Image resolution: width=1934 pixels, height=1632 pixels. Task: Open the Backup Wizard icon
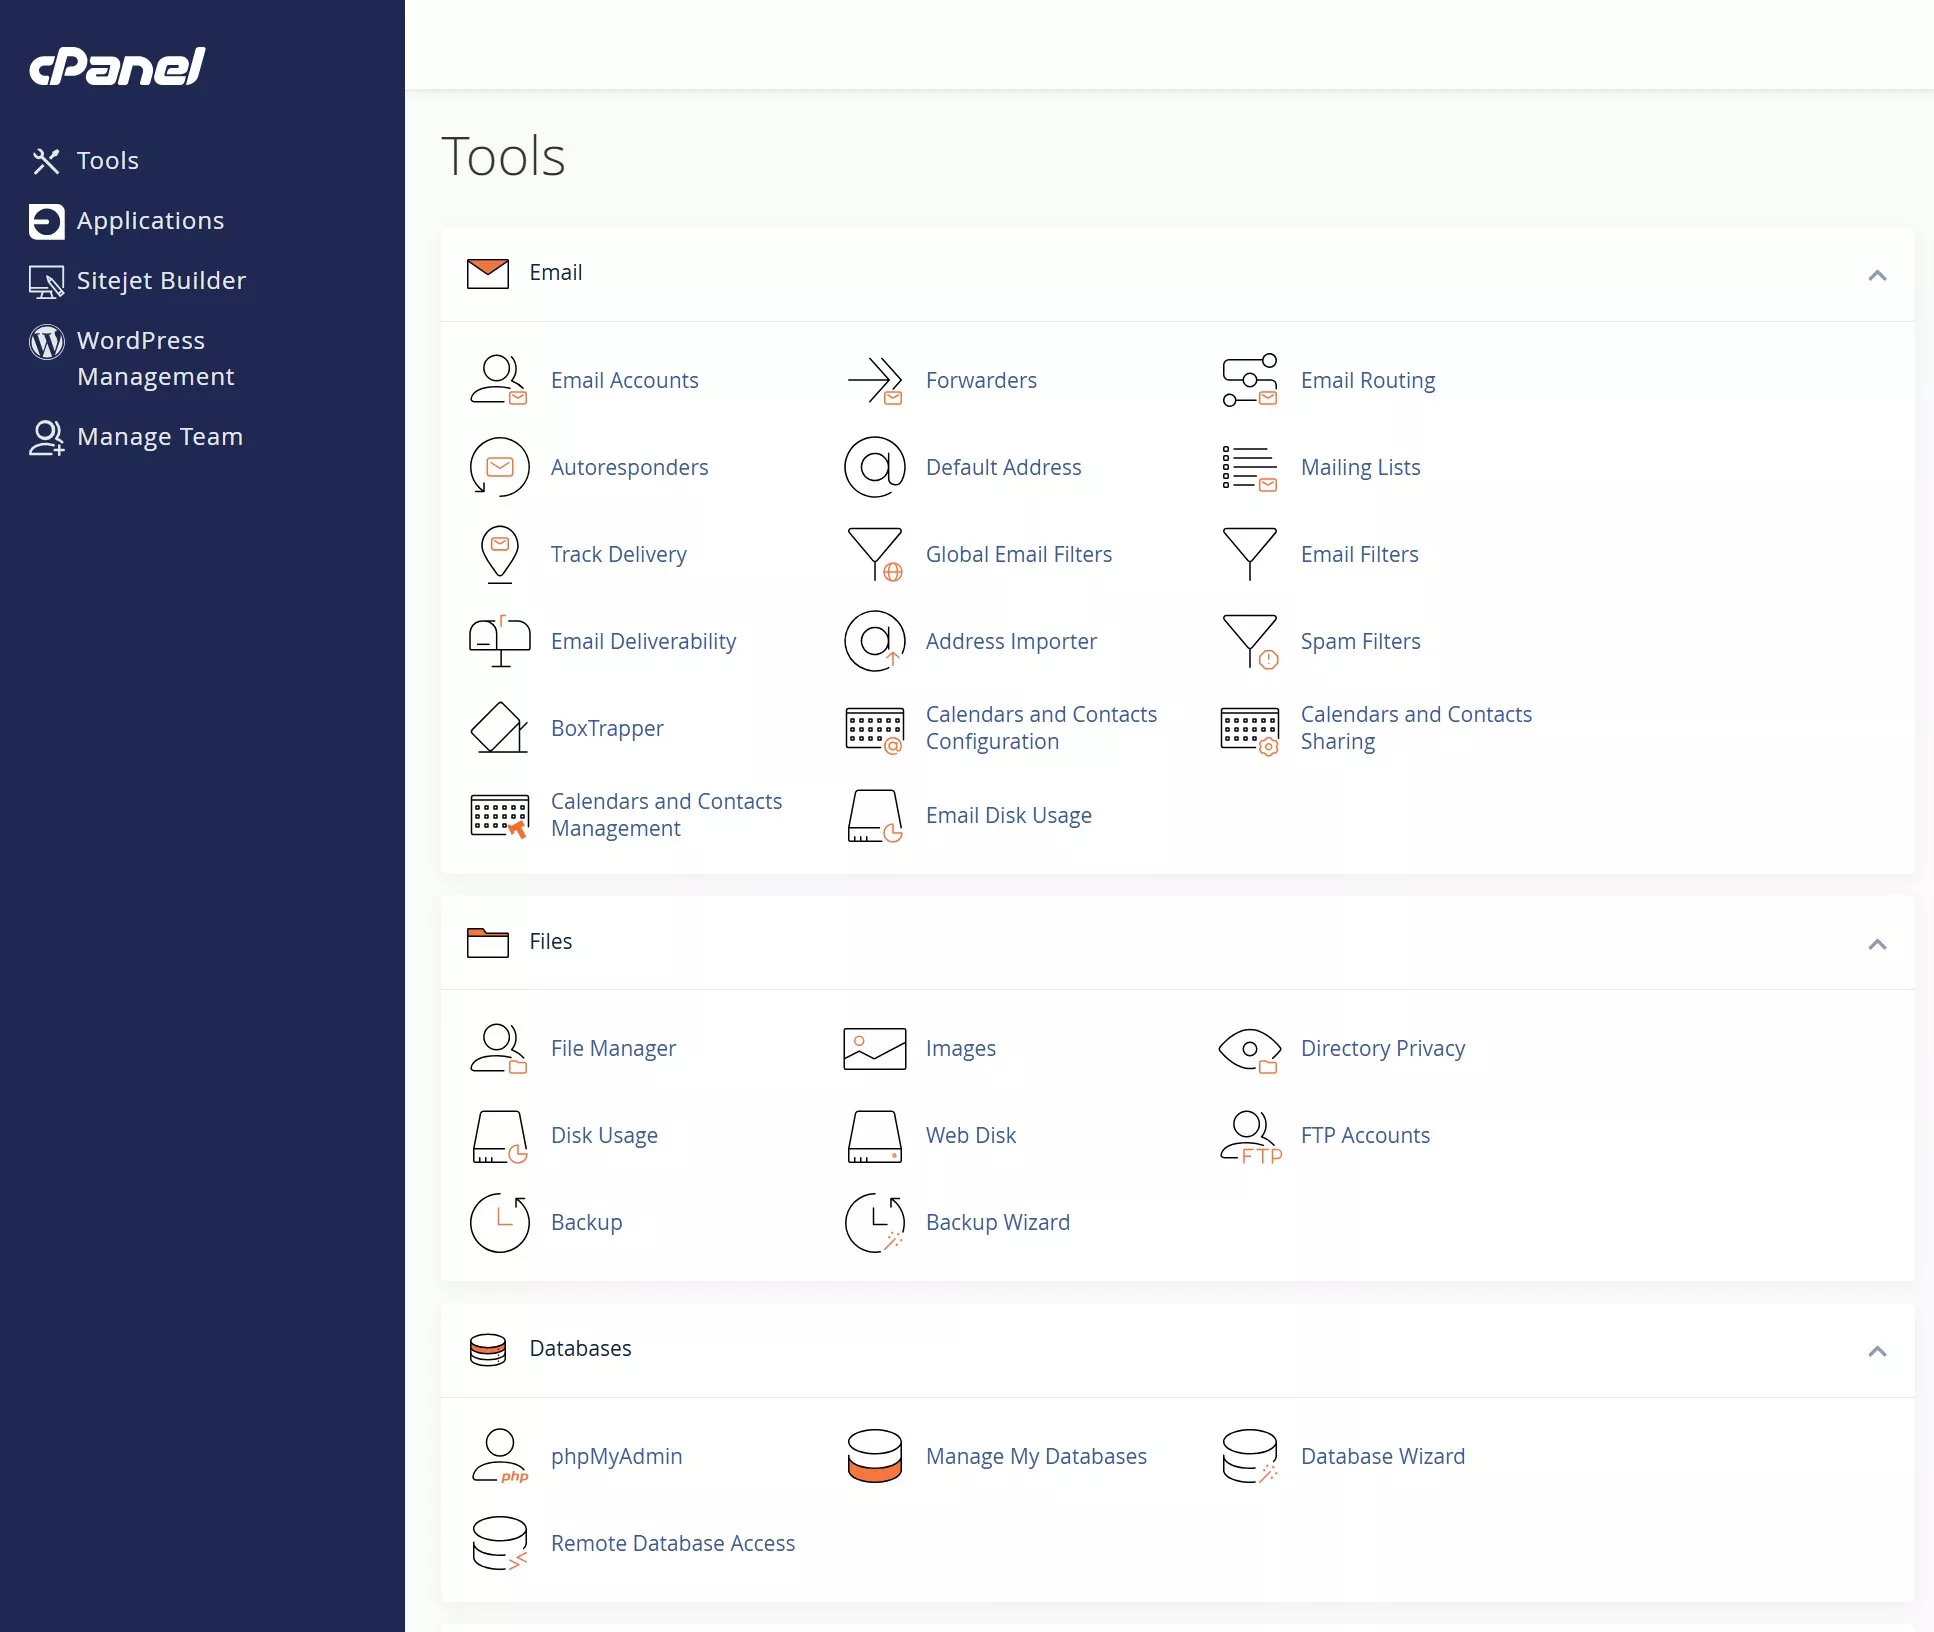pos(874,1222)
